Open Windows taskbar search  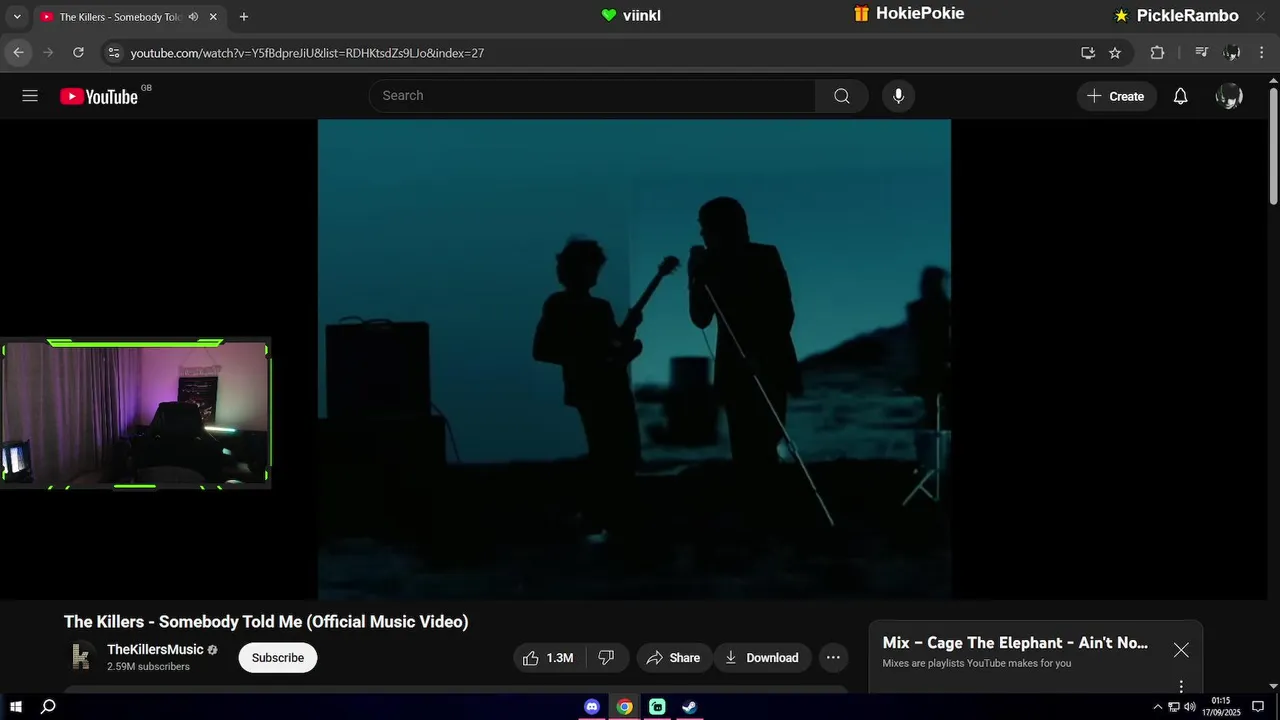48,707
